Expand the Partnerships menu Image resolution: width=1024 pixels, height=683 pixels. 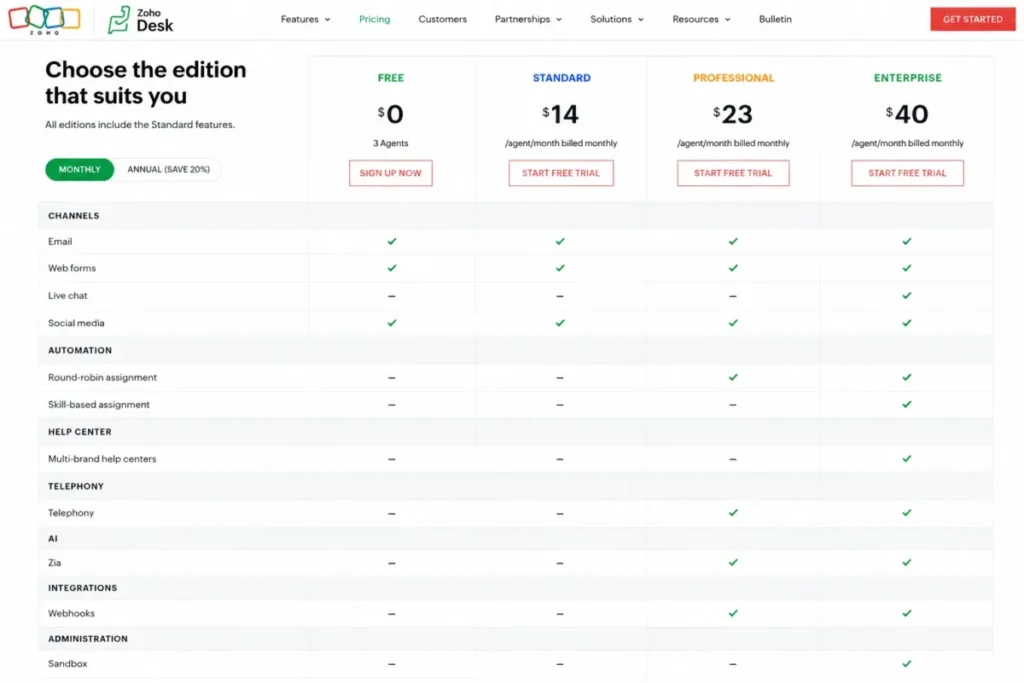point(528,20)
